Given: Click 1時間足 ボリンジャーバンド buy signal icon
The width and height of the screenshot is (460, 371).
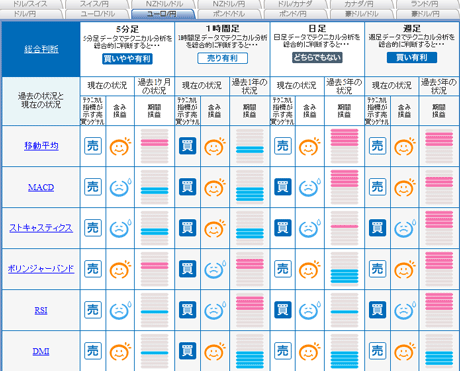Looking at the screenshot, I should pos(188,269).
